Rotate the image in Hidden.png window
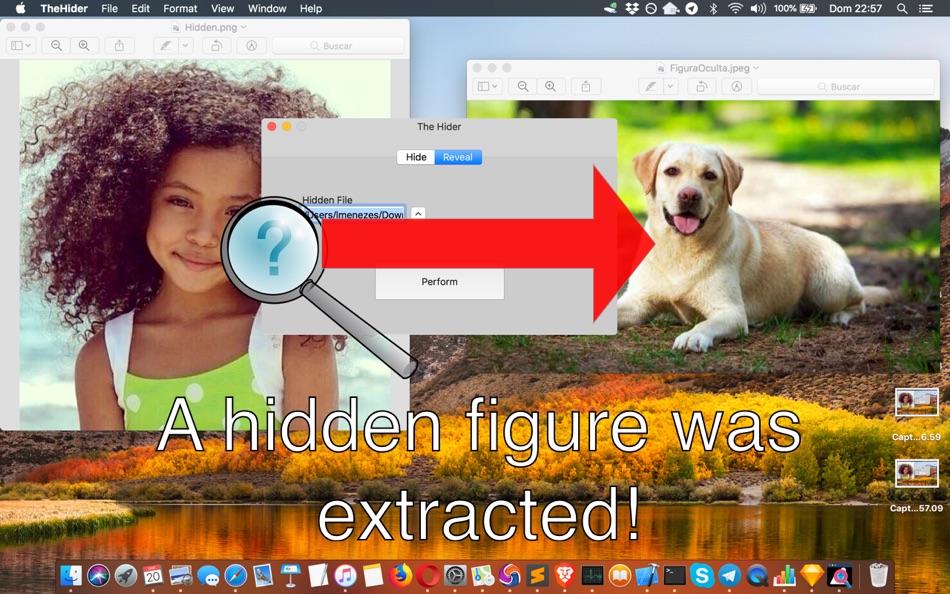Viewport: 950px width, 594px height. [216, 45]
